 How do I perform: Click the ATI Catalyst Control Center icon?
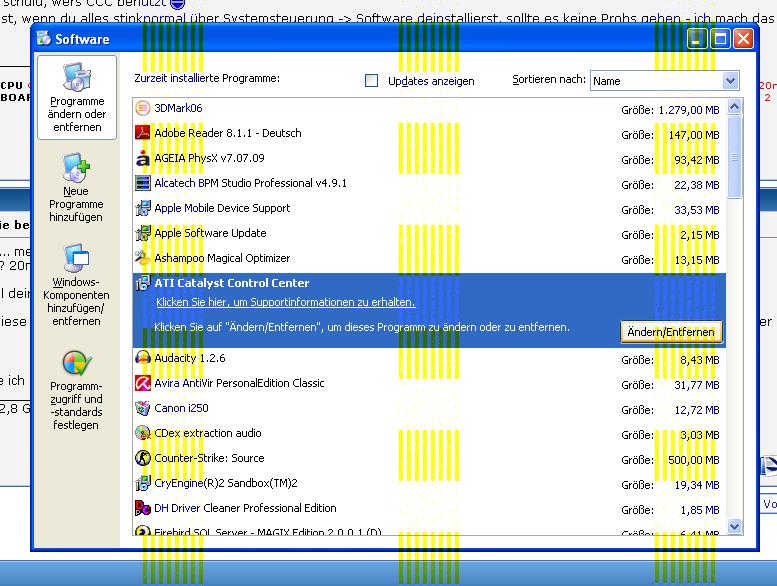143,283
